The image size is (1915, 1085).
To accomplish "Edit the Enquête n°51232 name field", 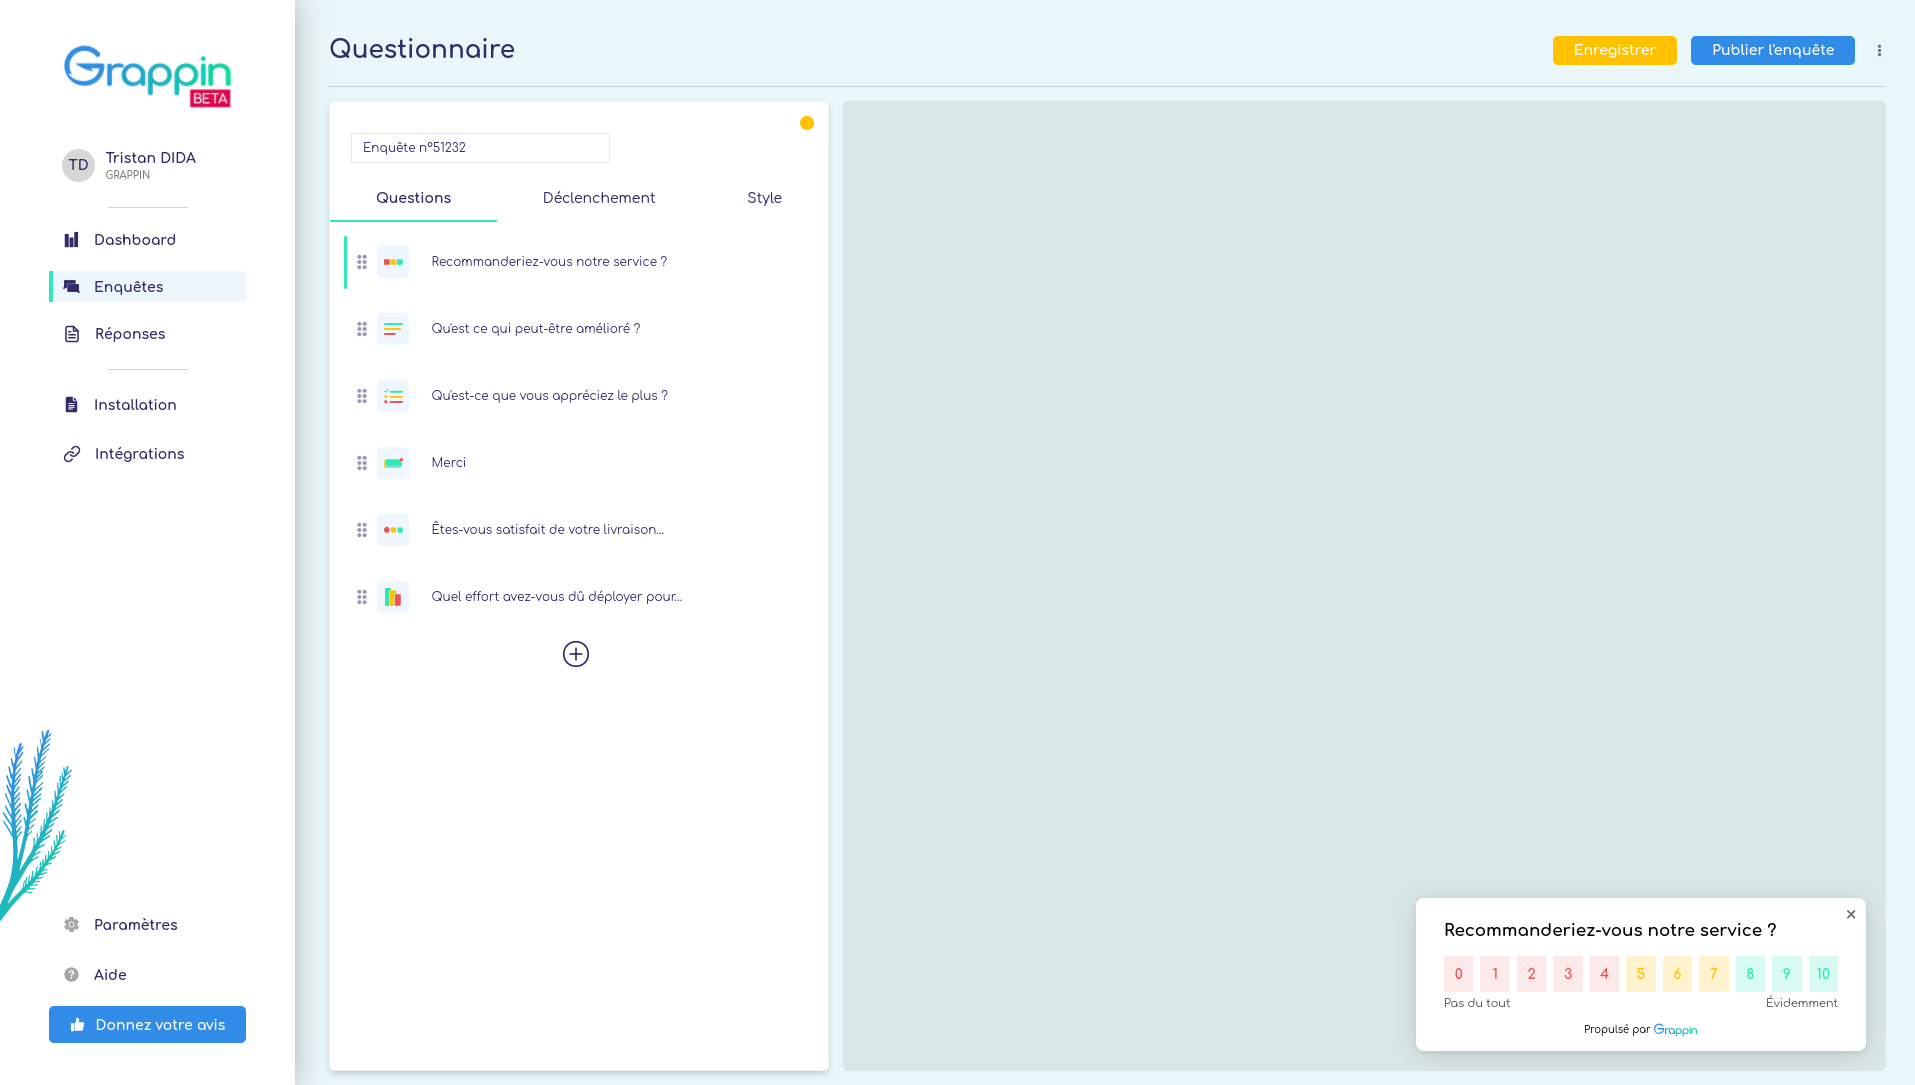I will pyautogui.click(x=480, y=148).
